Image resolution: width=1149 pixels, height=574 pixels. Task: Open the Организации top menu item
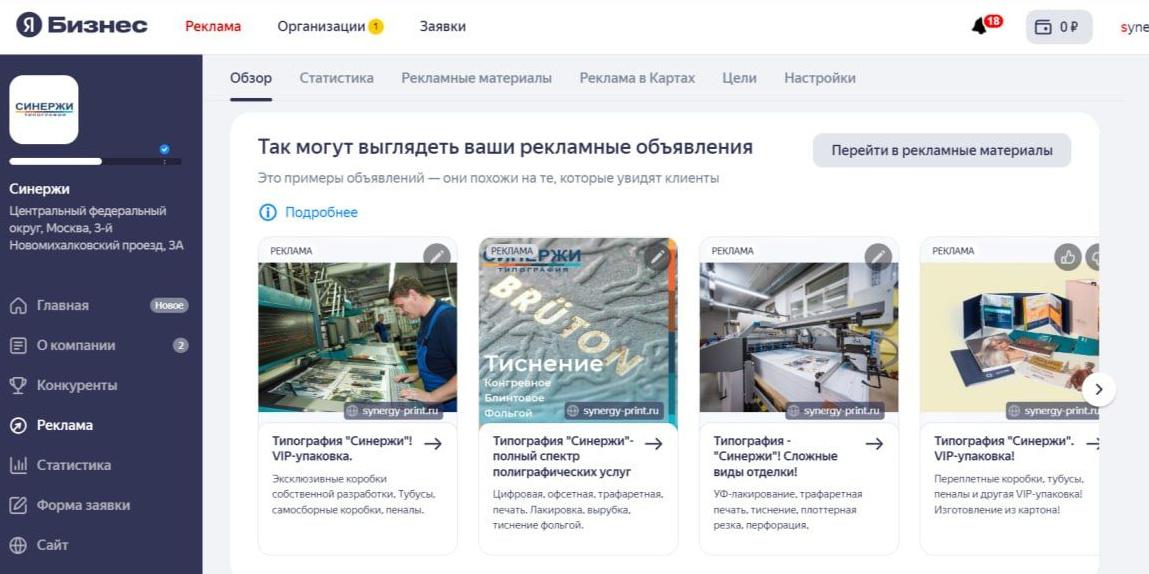coord(330,27)
